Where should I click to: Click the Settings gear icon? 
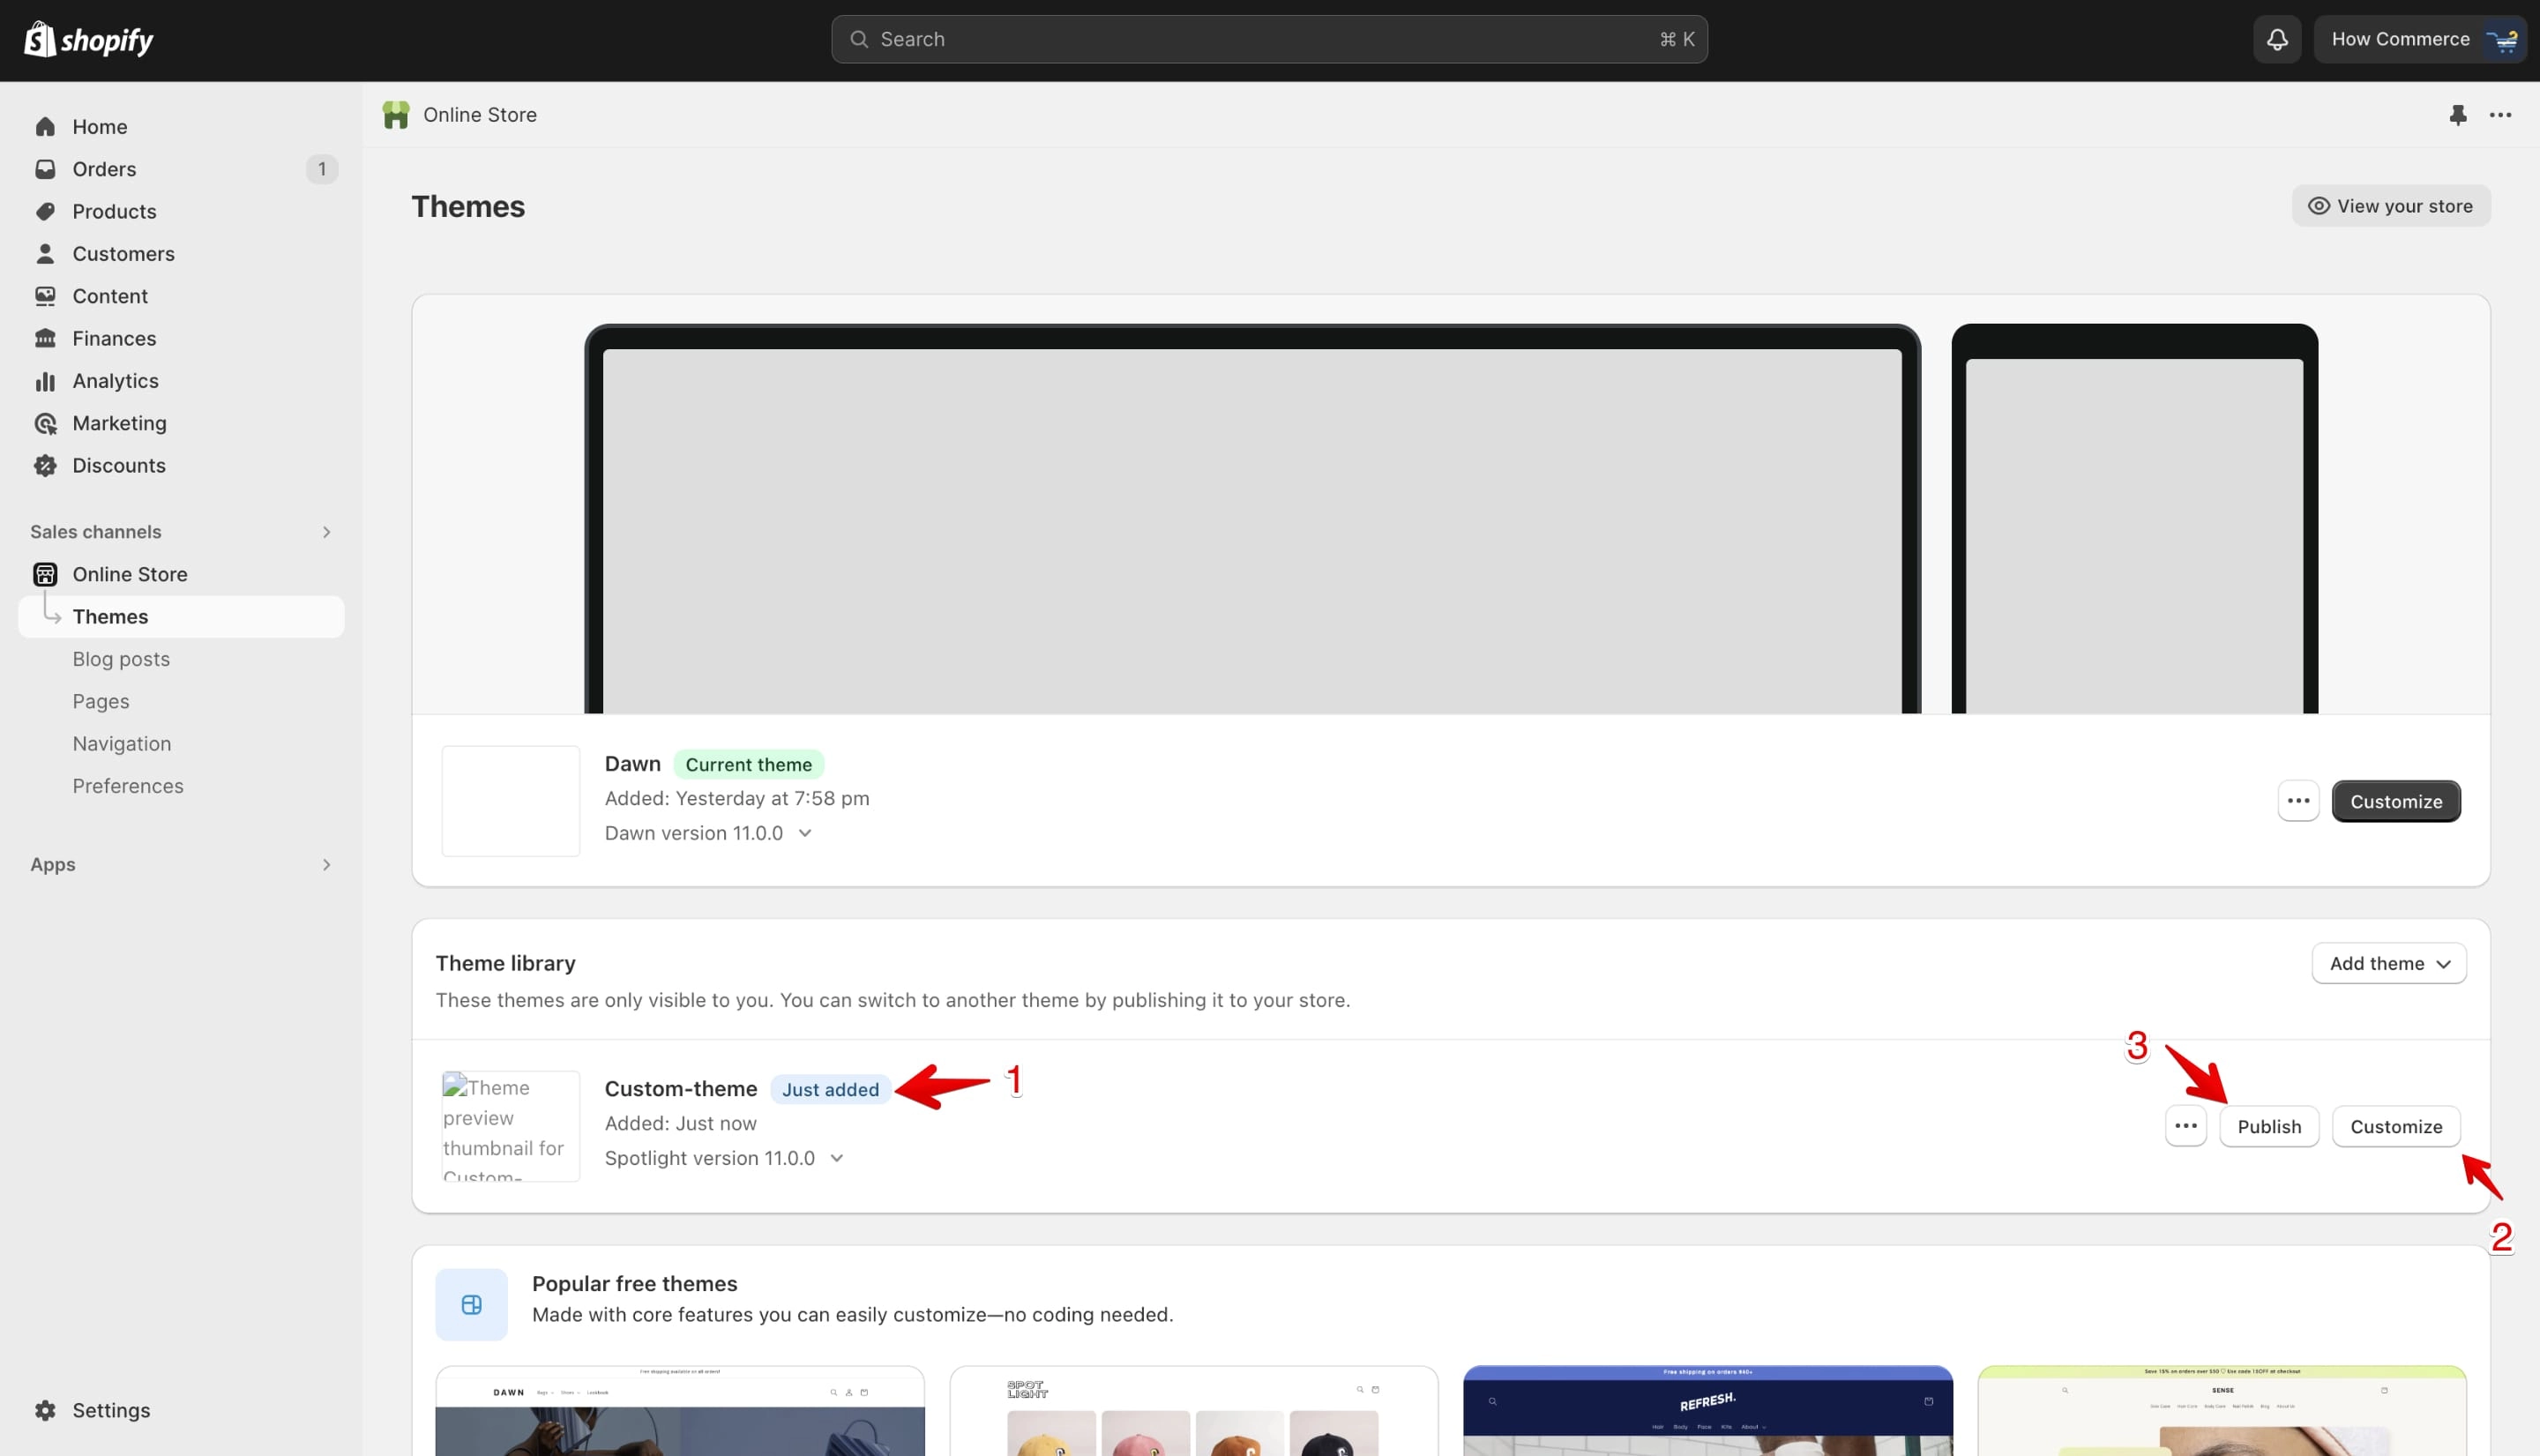click(x=45, y=1410)
